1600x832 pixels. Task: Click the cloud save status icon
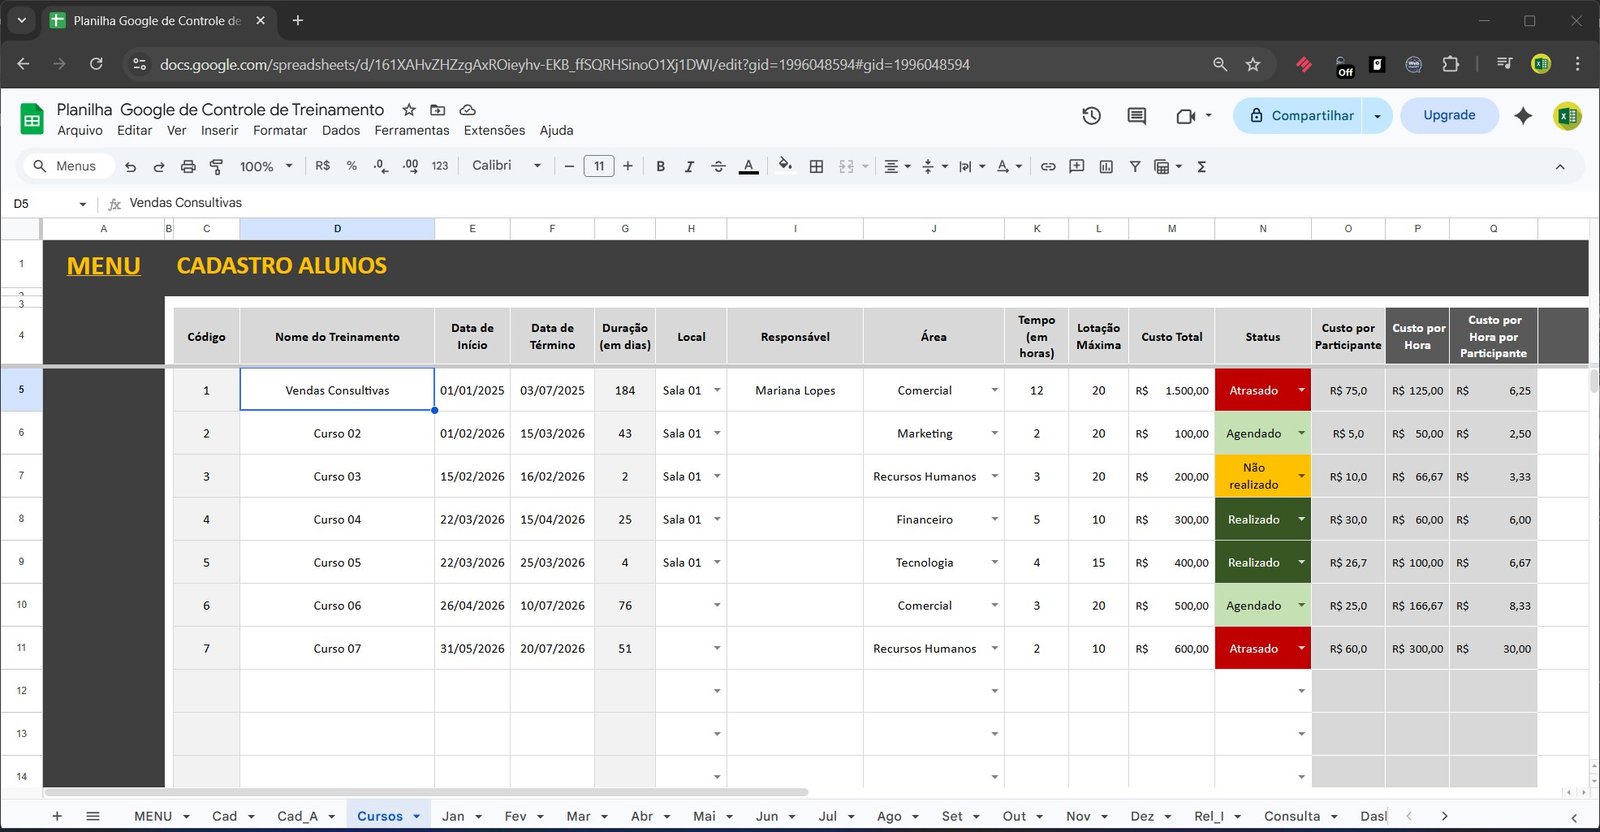coord(467,110)
